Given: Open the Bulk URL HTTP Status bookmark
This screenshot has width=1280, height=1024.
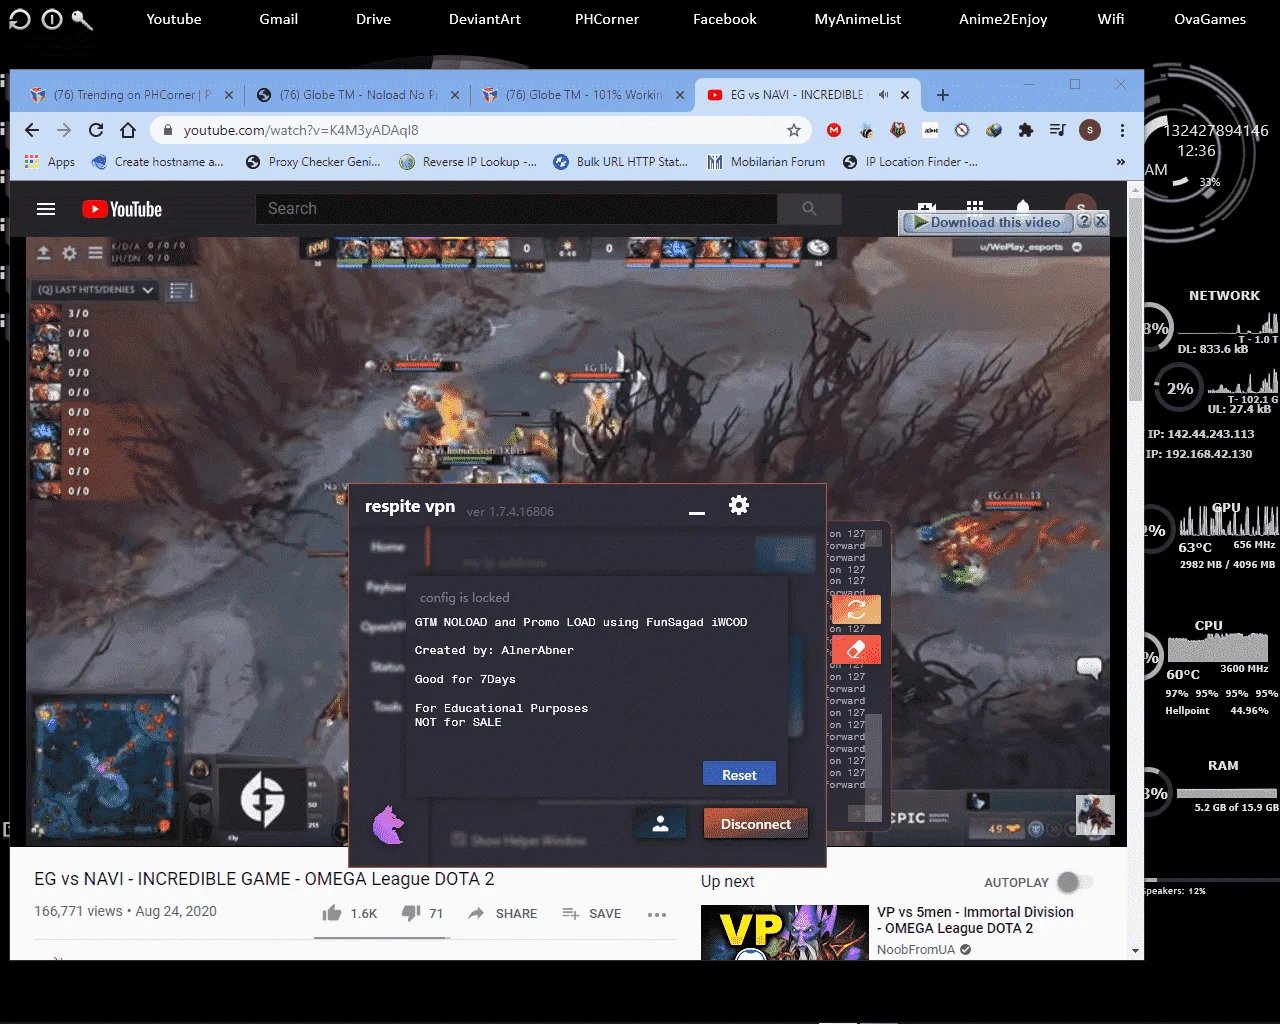Looking at the screenshot, I should click(x=620, y=162).
